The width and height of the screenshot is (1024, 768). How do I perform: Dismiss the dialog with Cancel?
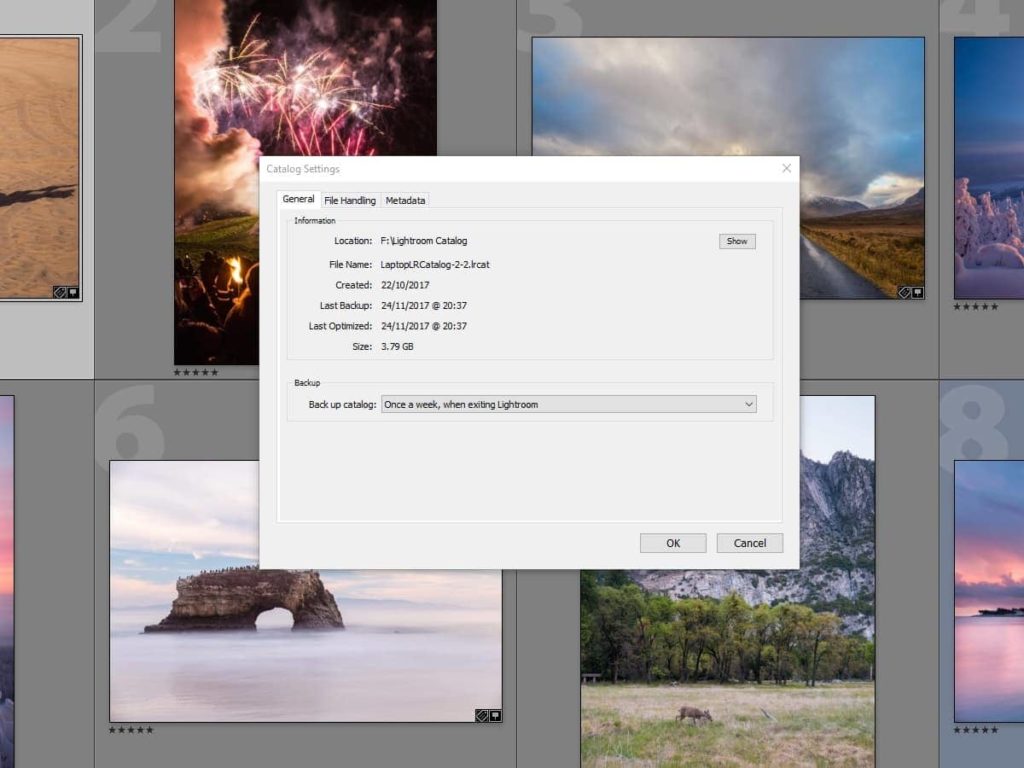tap(749, 542)
